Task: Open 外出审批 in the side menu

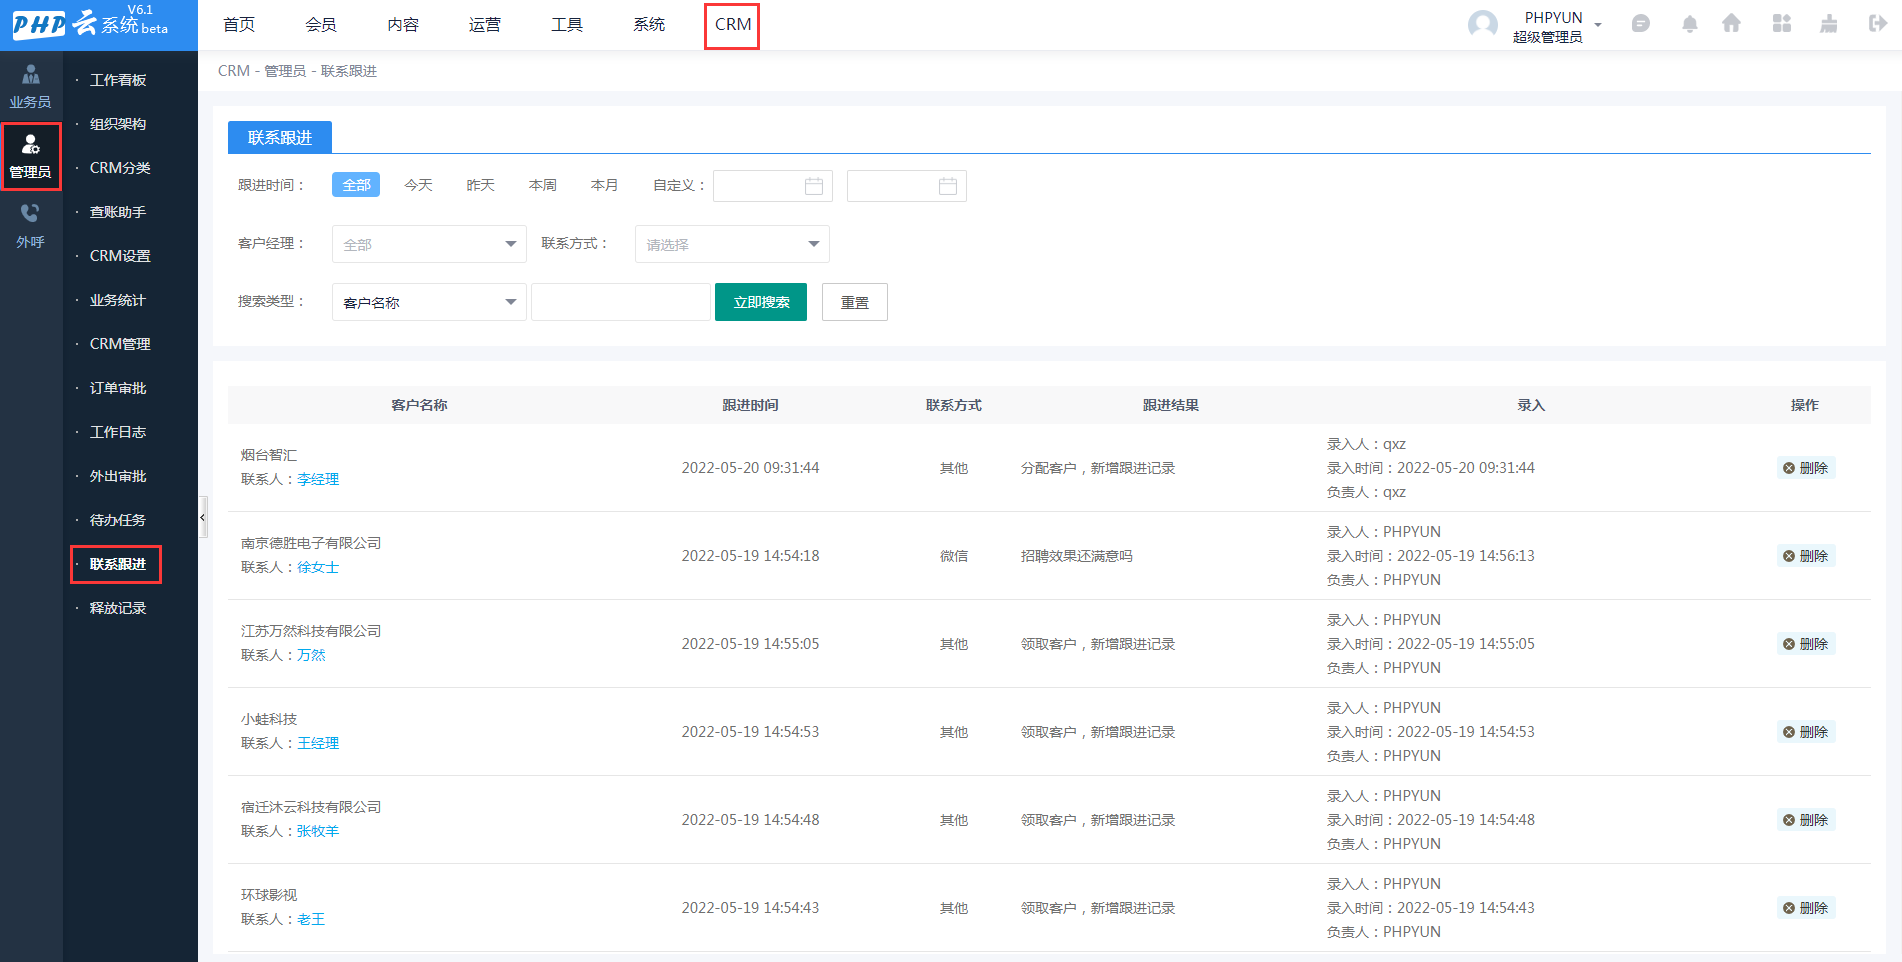Action: pyautogui.click(x=118, y=476)
